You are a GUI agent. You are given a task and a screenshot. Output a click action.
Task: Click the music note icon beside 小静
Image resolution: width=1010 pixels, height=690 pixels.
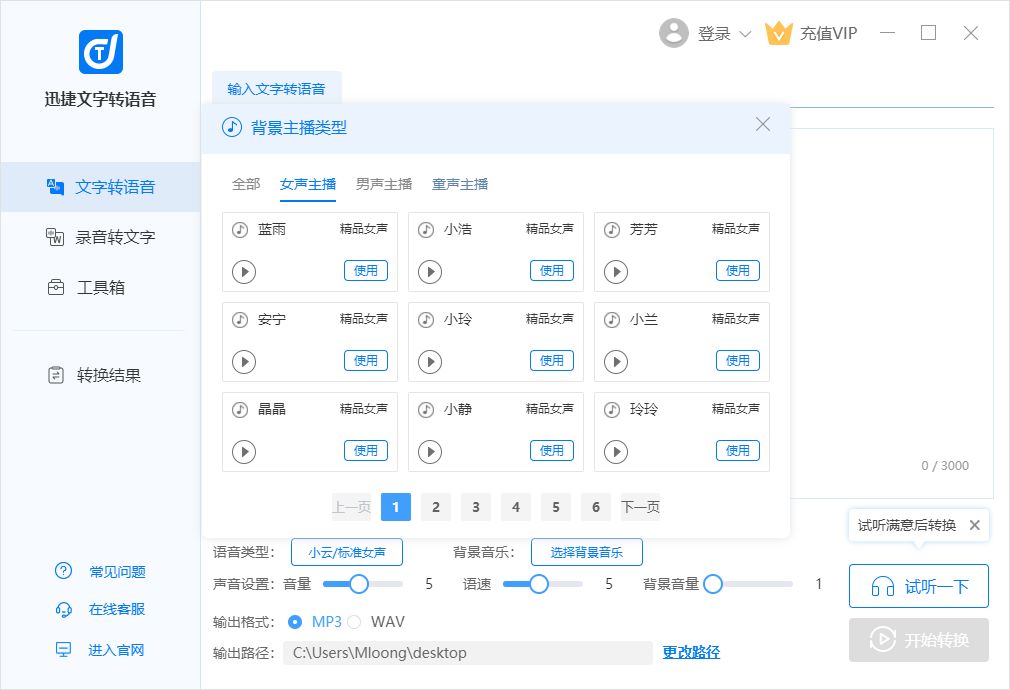tap(426, 410)
